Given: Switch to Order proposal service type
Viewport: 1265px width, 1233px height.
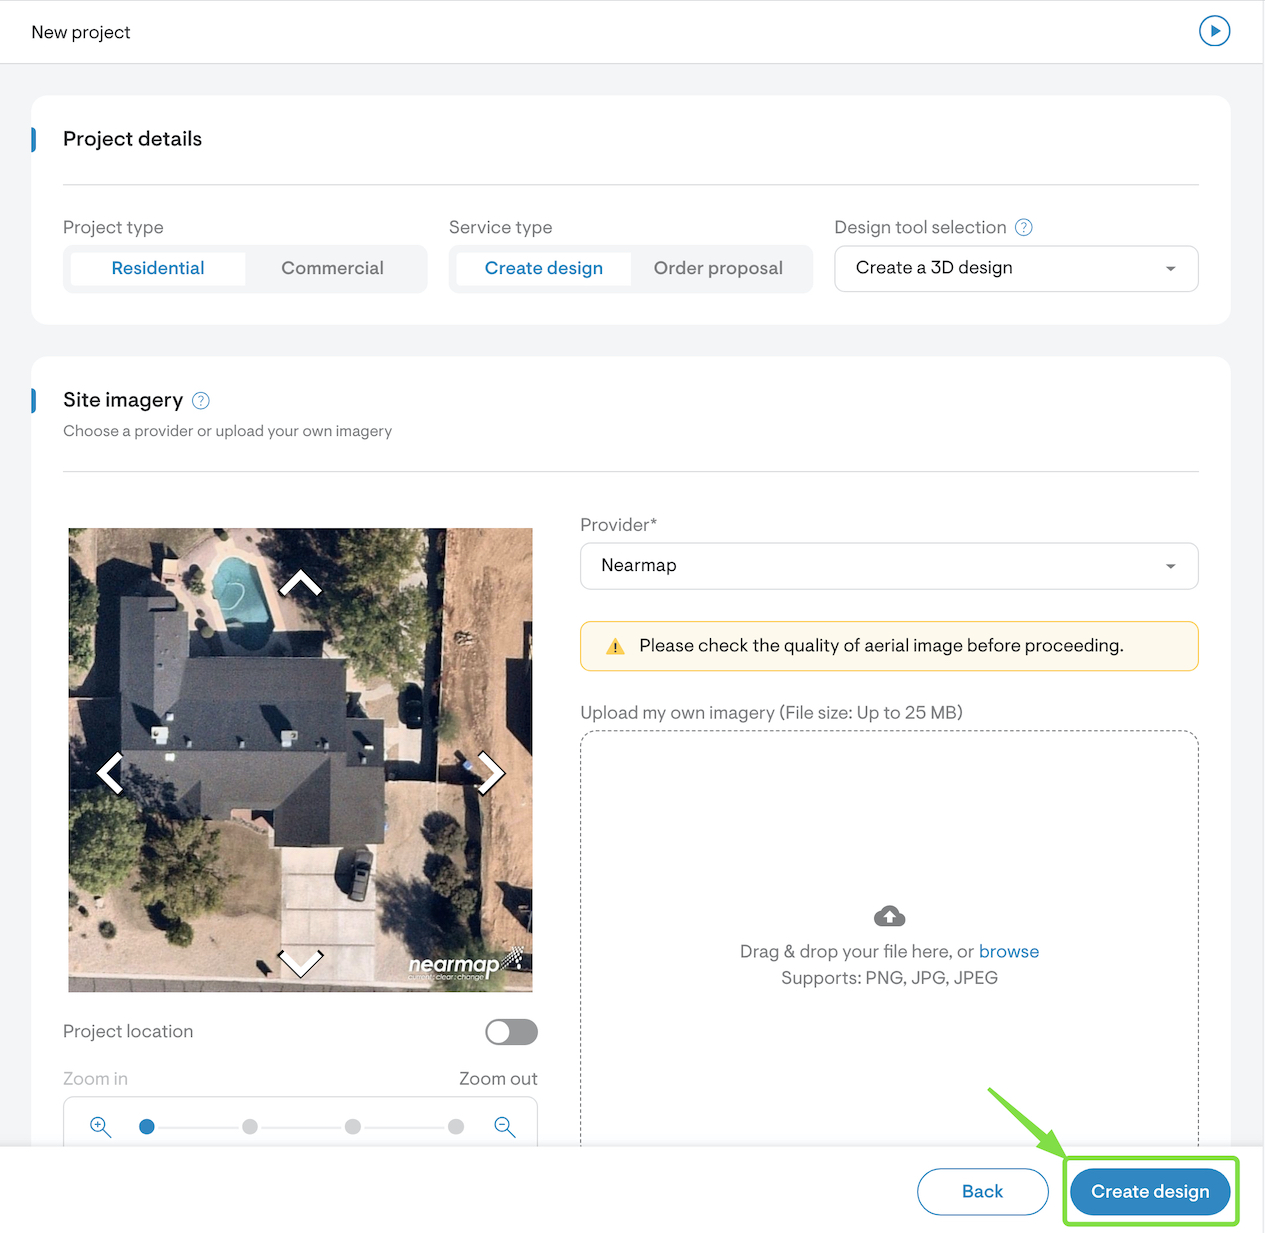Looking at the screenshot, I should pyautogui.click(x=718, y=268).
